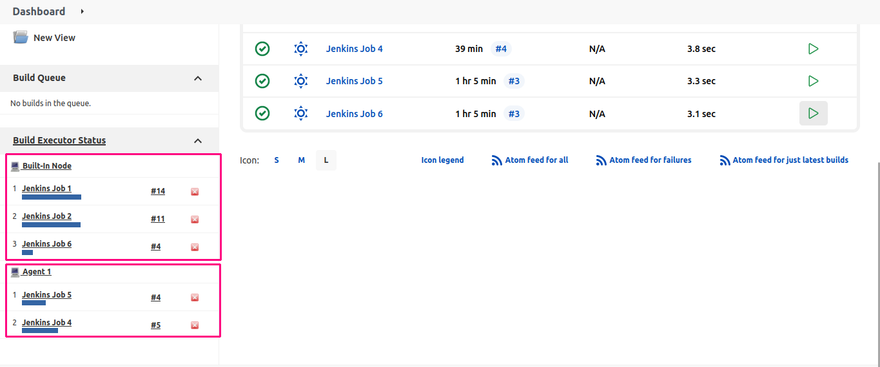Open Jenkins Job 1 in executor list
This screenshot has width=880, height=367.
point(47,189)
